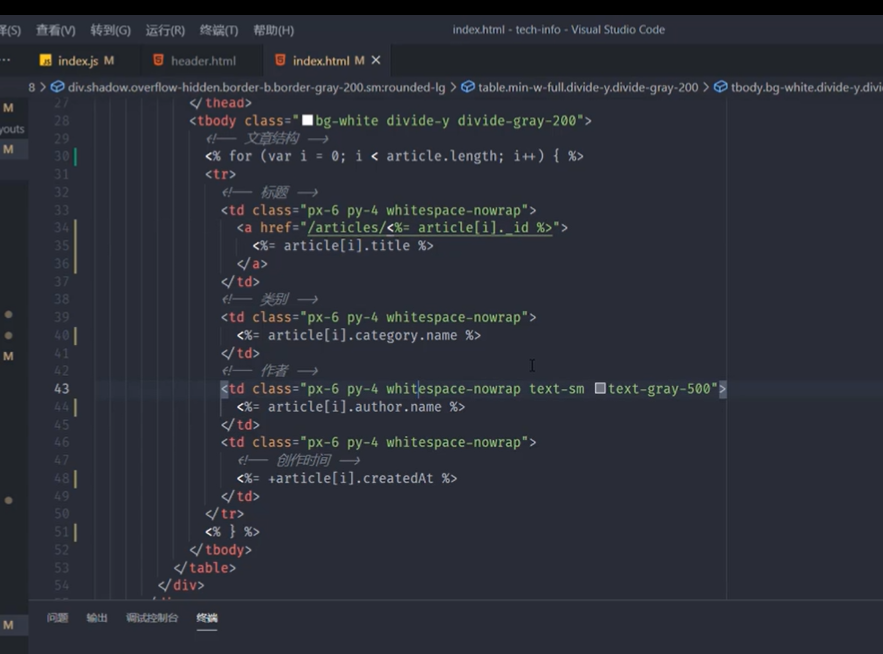Follow the /articles/ href link on line 34
This screenshot has height=654, width=883.
click(430, 228)
